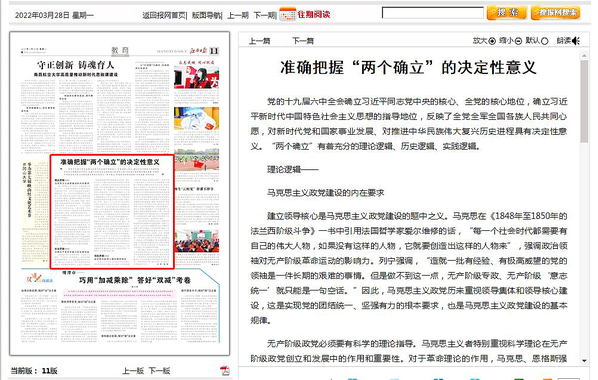Click the page number 11 badge on thumbnail
Viewport: 598px width, 380px height.
(x=214, y=51)
